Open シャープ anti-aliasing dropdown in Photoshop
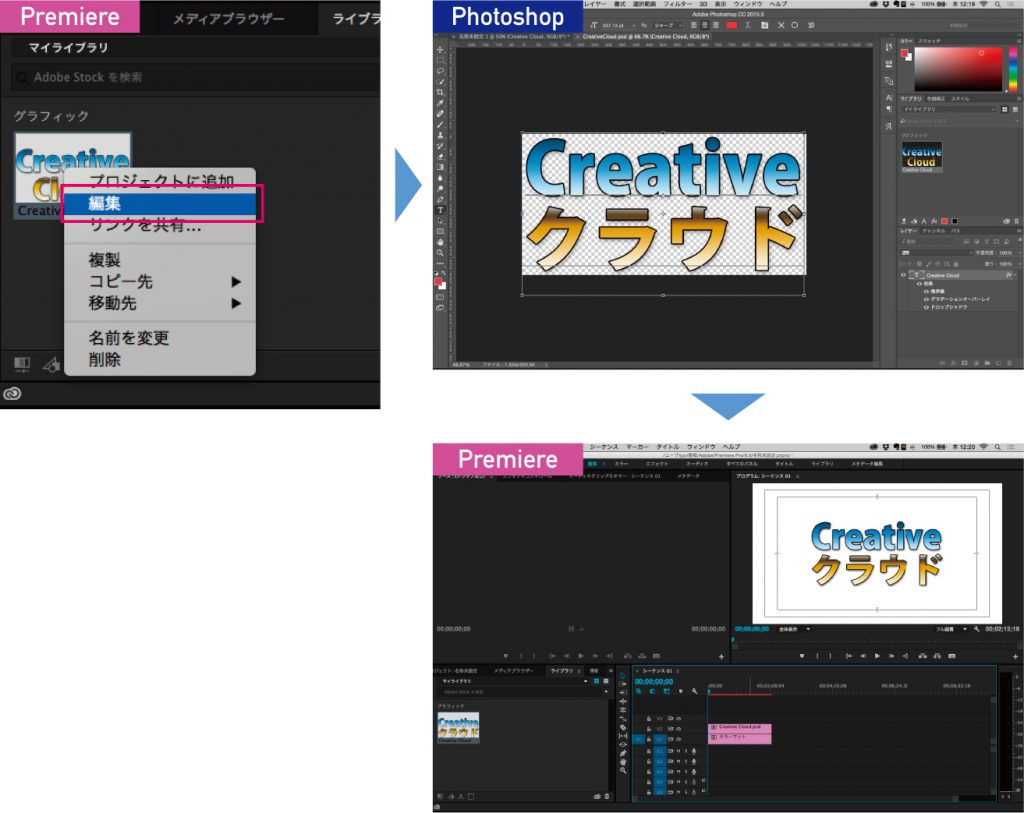Screen dimensions: 1024x813 tap(668, 25)
